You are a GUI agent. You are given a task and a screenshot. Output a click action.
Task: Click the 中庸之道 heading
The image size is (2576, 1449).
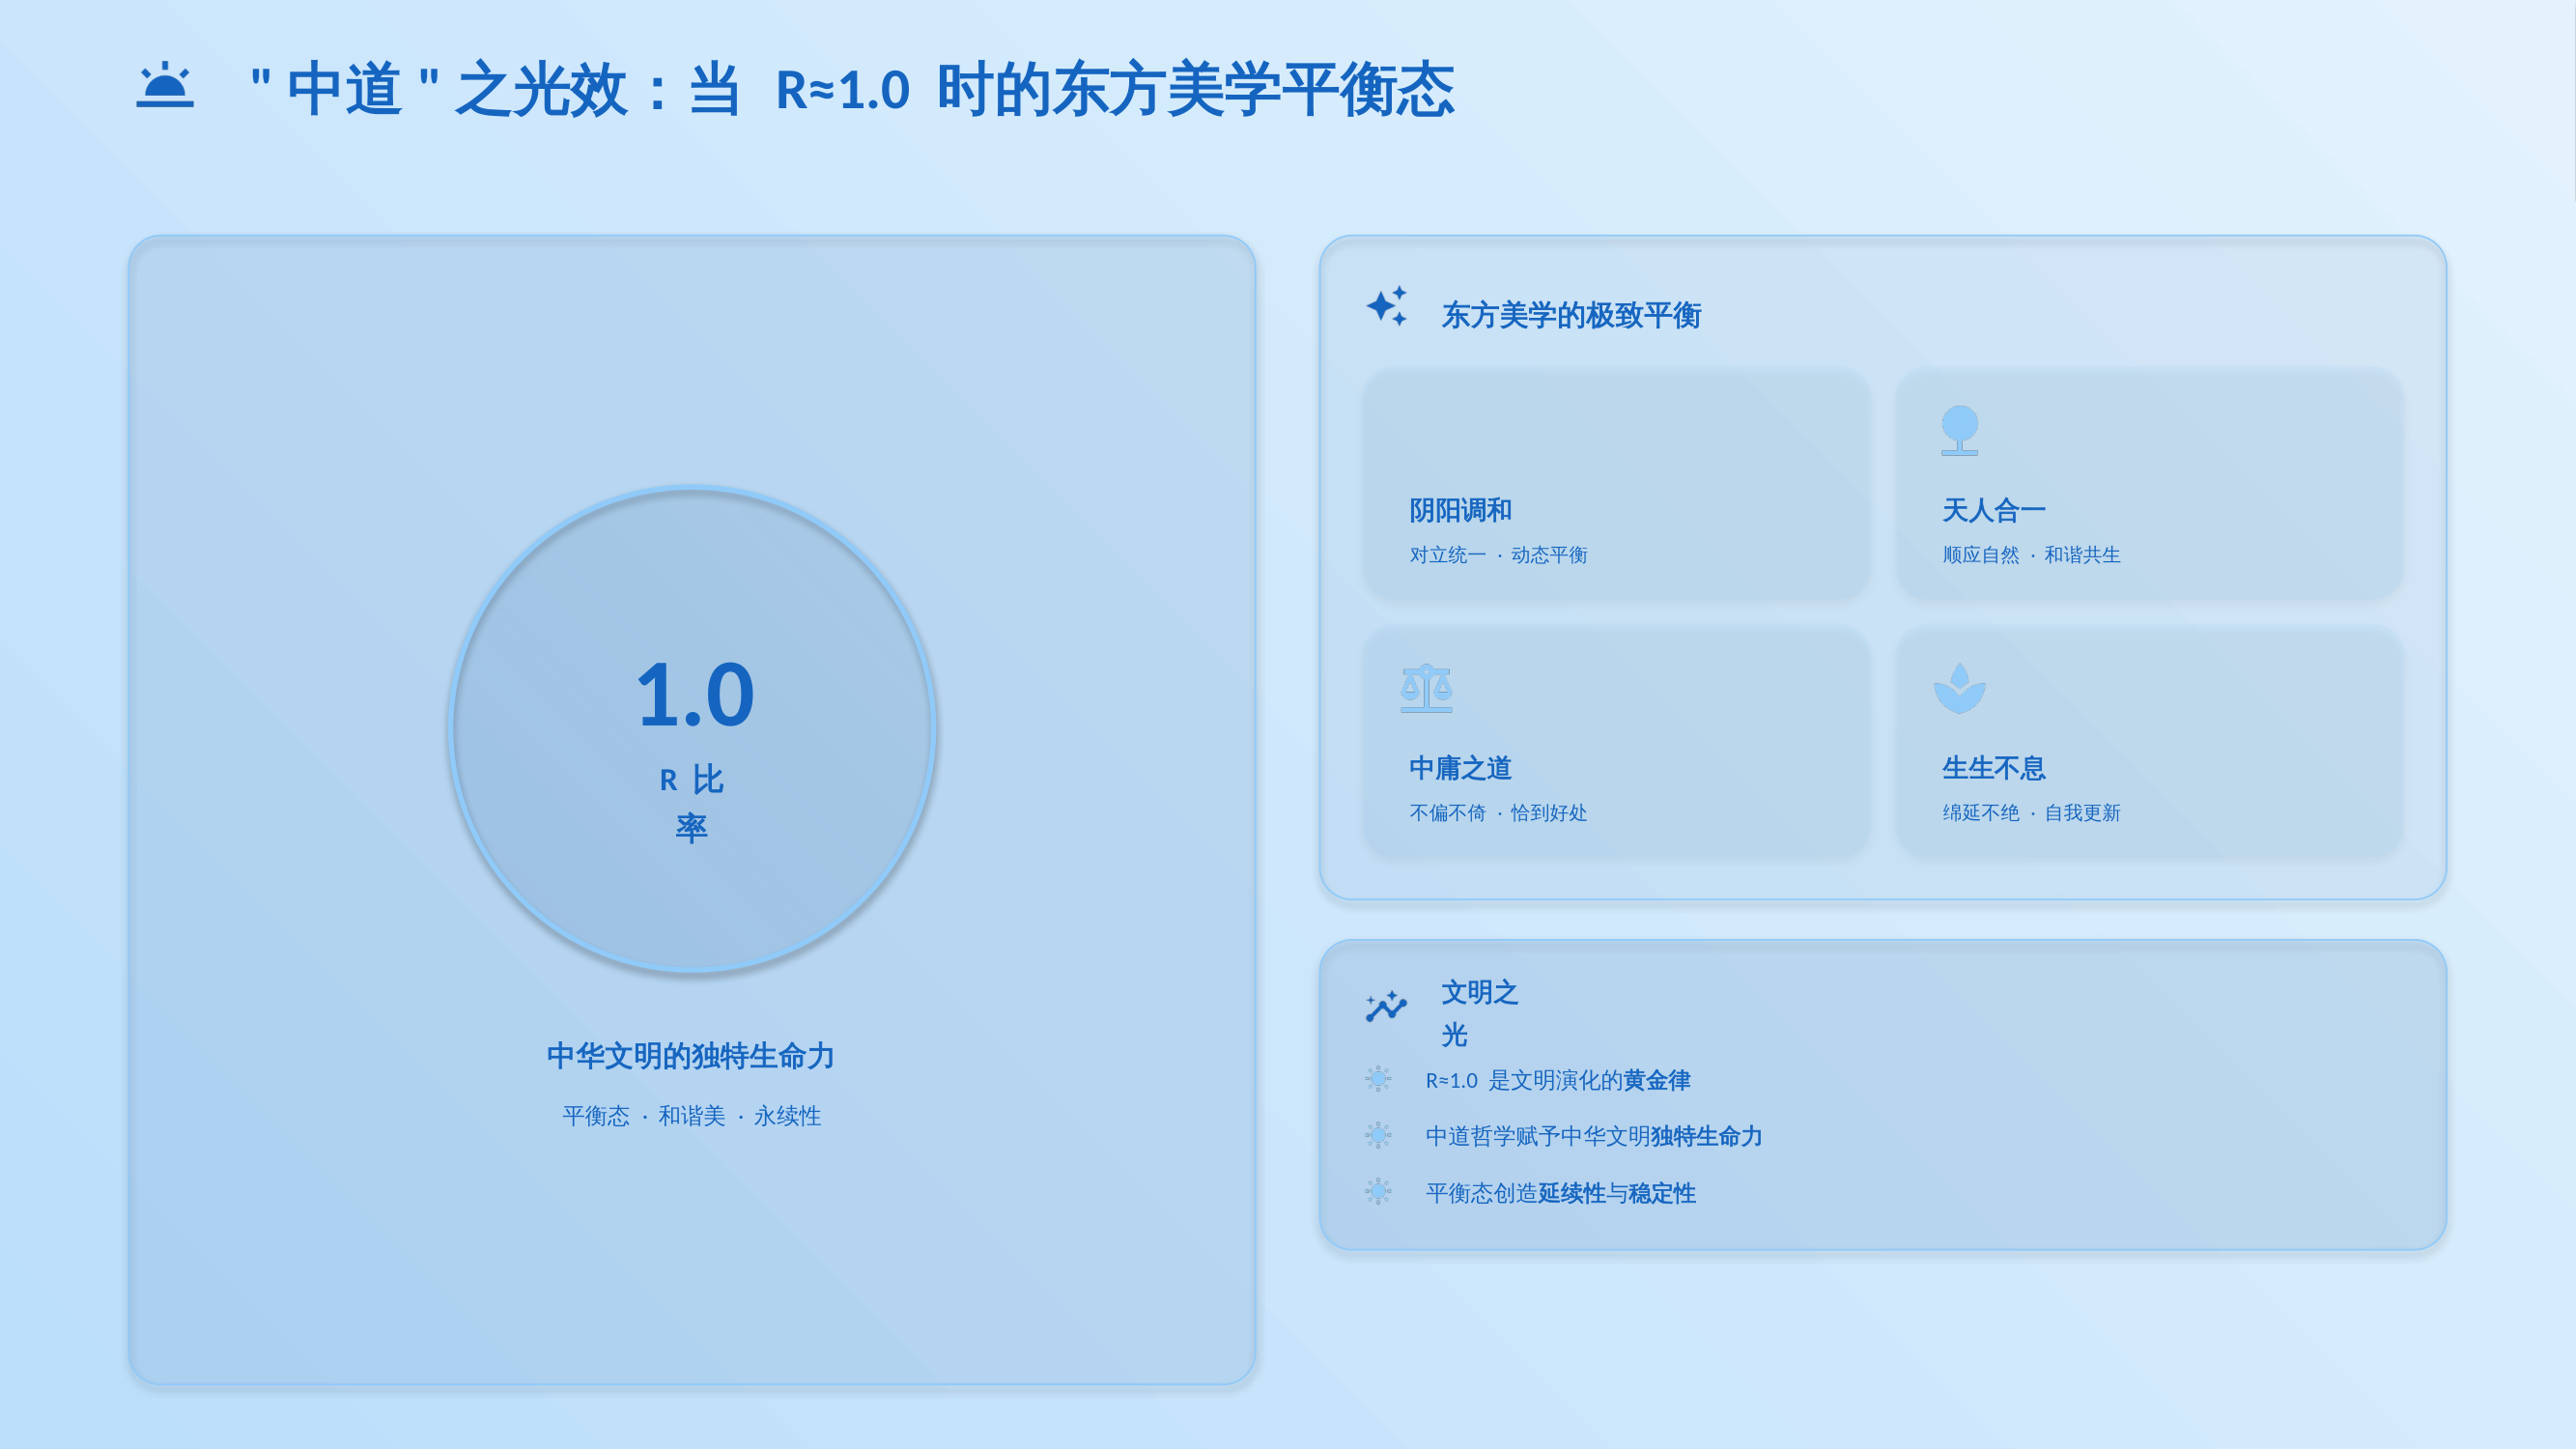1460,768
